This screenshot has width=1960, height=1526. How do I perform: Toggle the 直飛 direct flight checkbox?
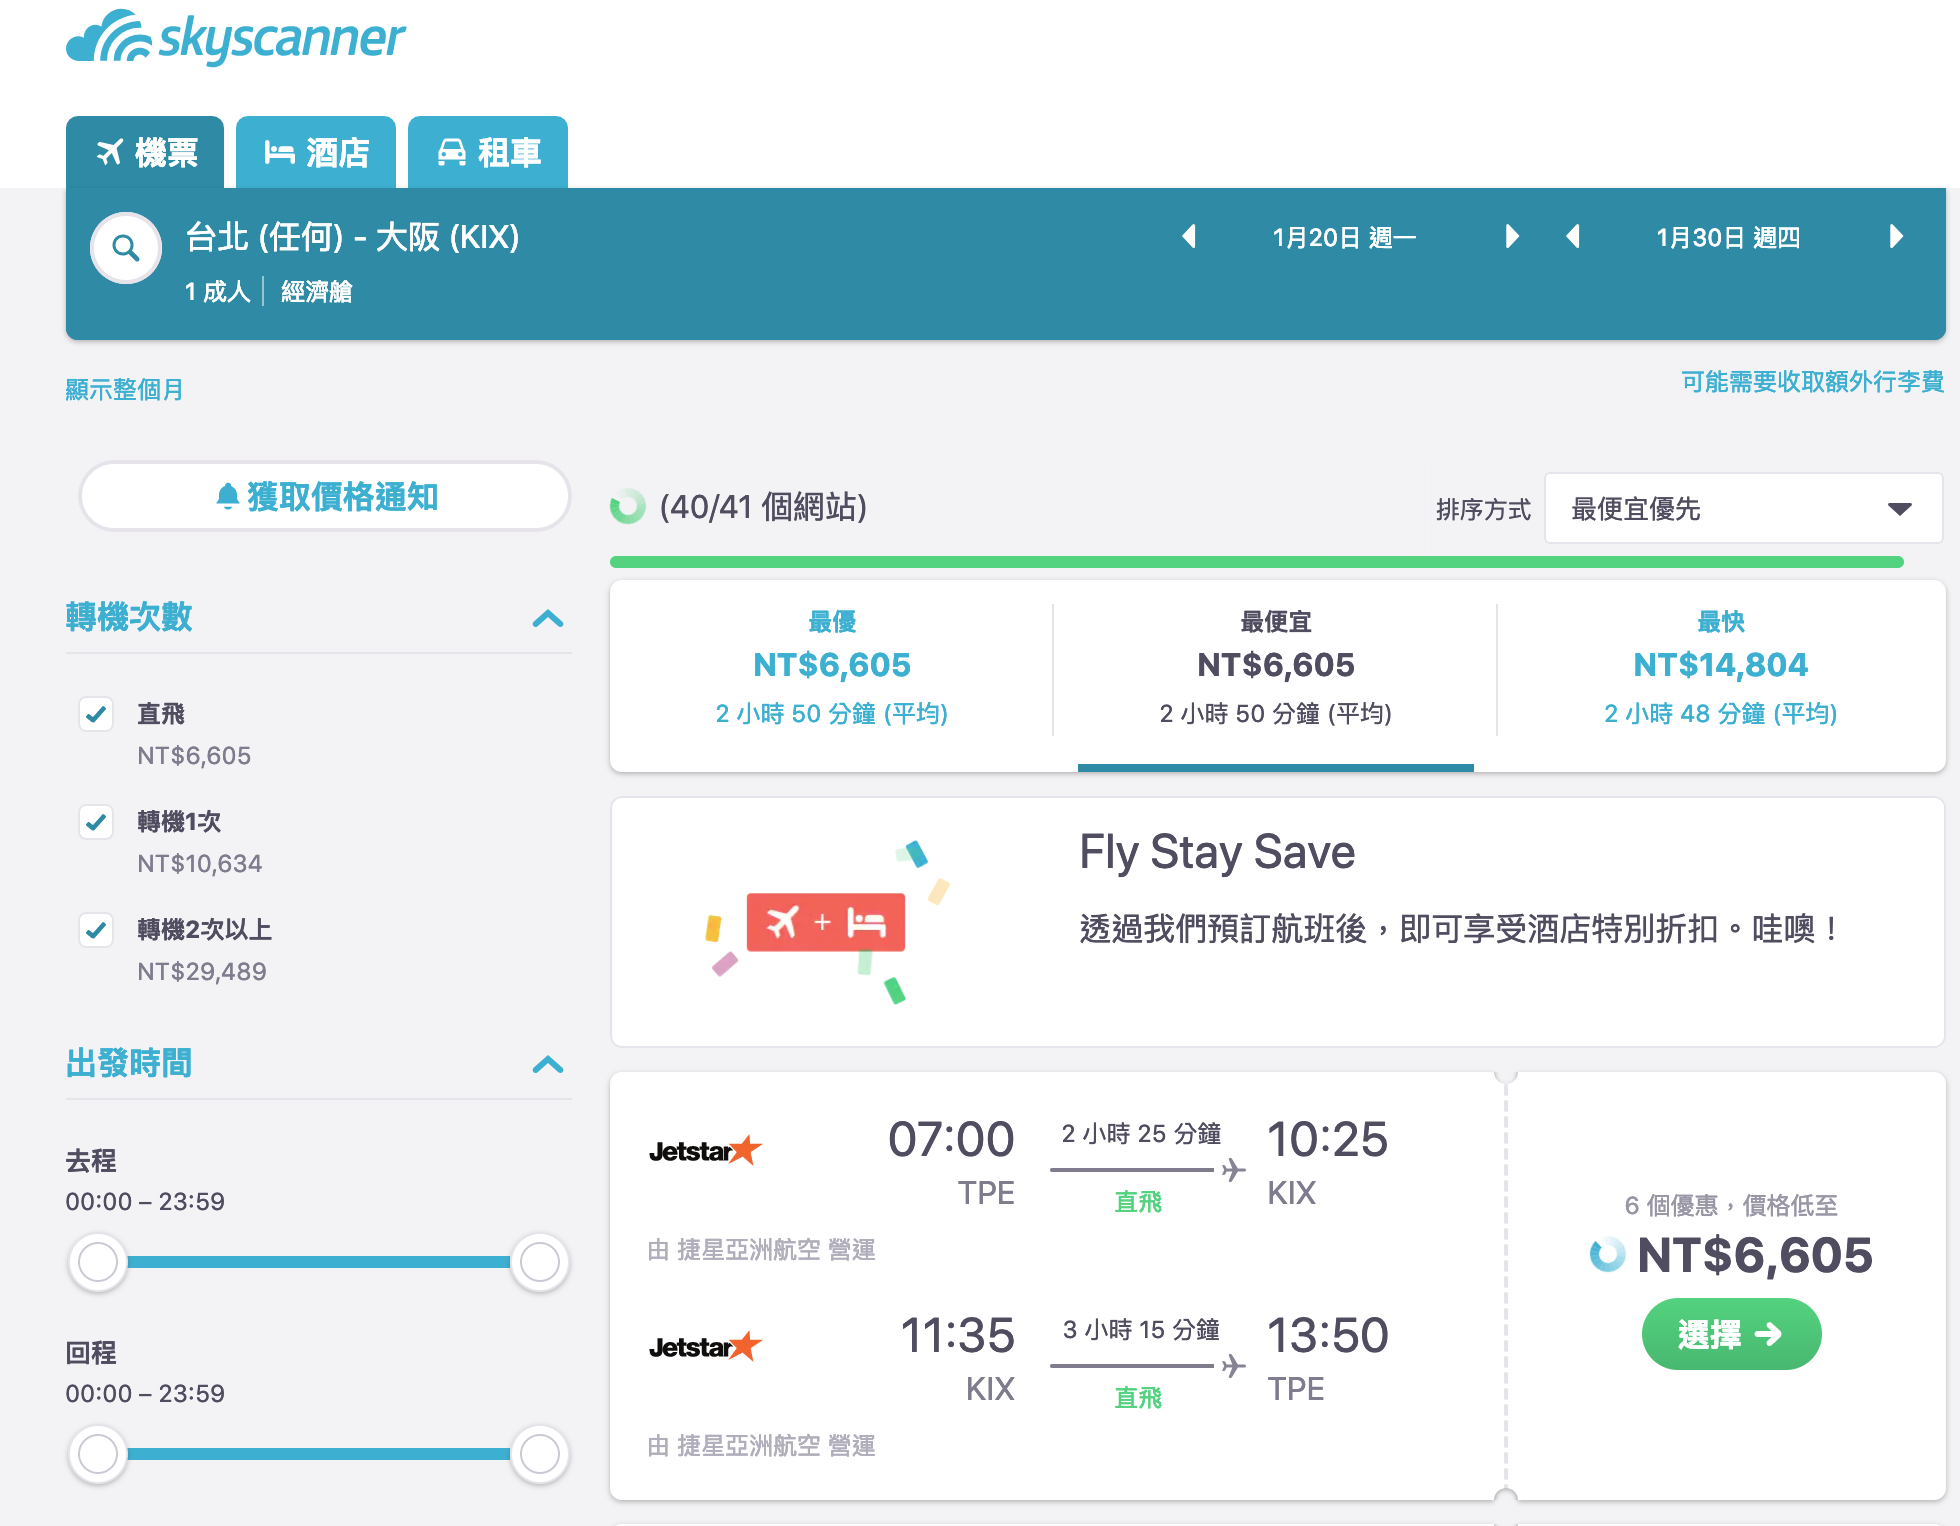point(96,714)
